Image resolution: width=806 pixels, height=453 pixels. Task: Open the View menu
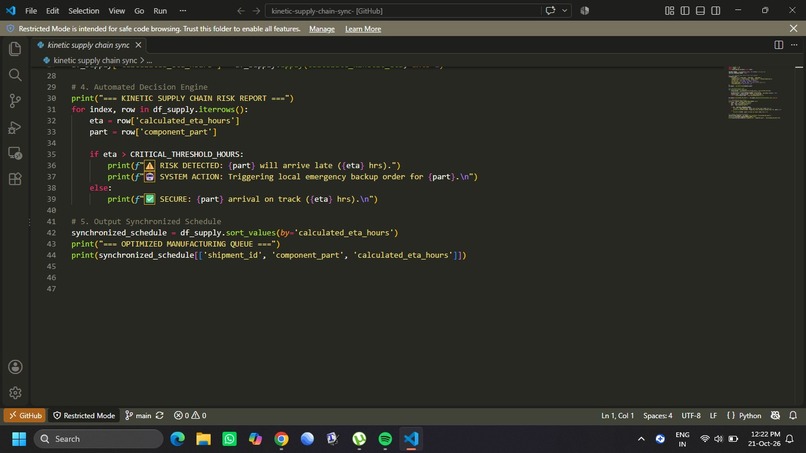click(x=117, y=11)
